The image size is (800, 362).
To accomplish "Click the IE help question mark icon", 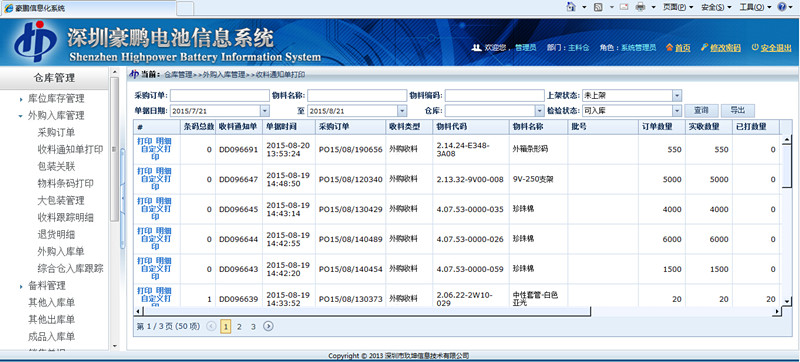I will [783, 7].
